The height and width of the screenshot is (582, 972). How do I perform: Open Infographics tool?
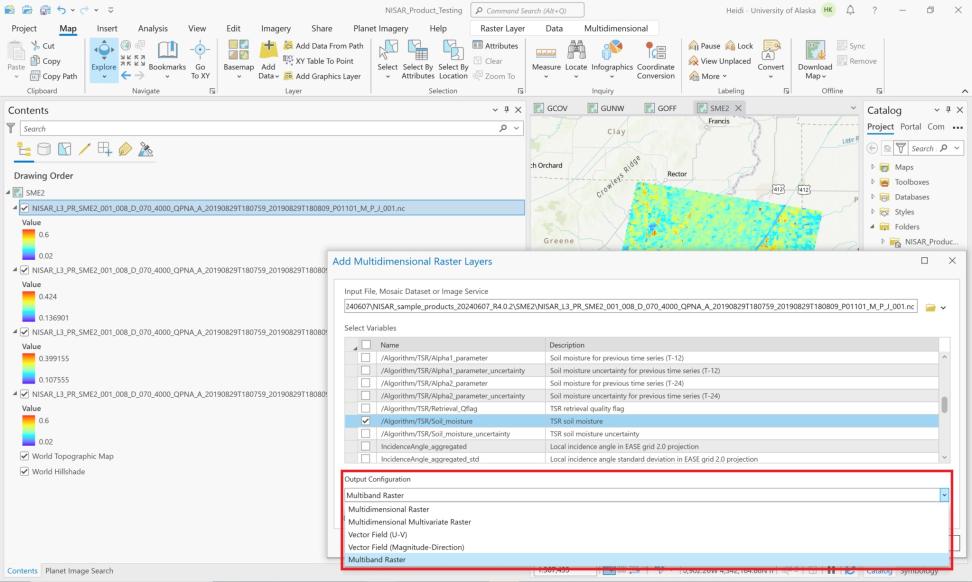pyautogui.click(x=612, y=60)
